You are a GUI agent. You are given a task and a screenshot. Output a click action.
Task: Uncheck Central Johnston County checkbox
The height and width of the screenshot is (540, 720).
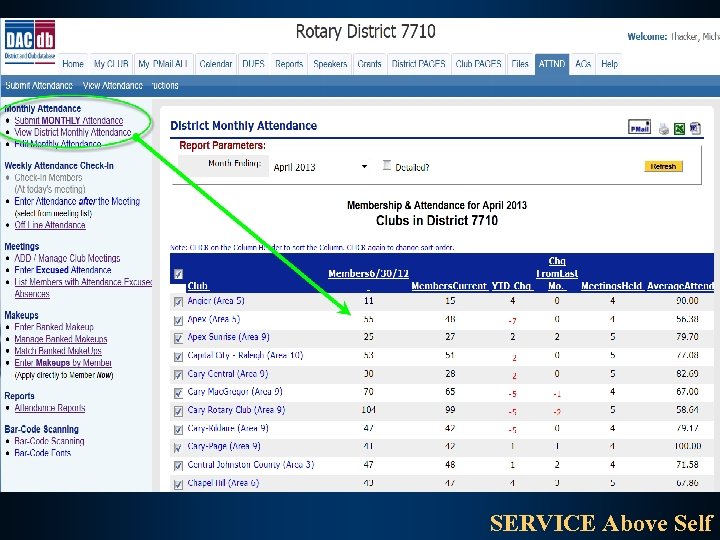[178, 466]
